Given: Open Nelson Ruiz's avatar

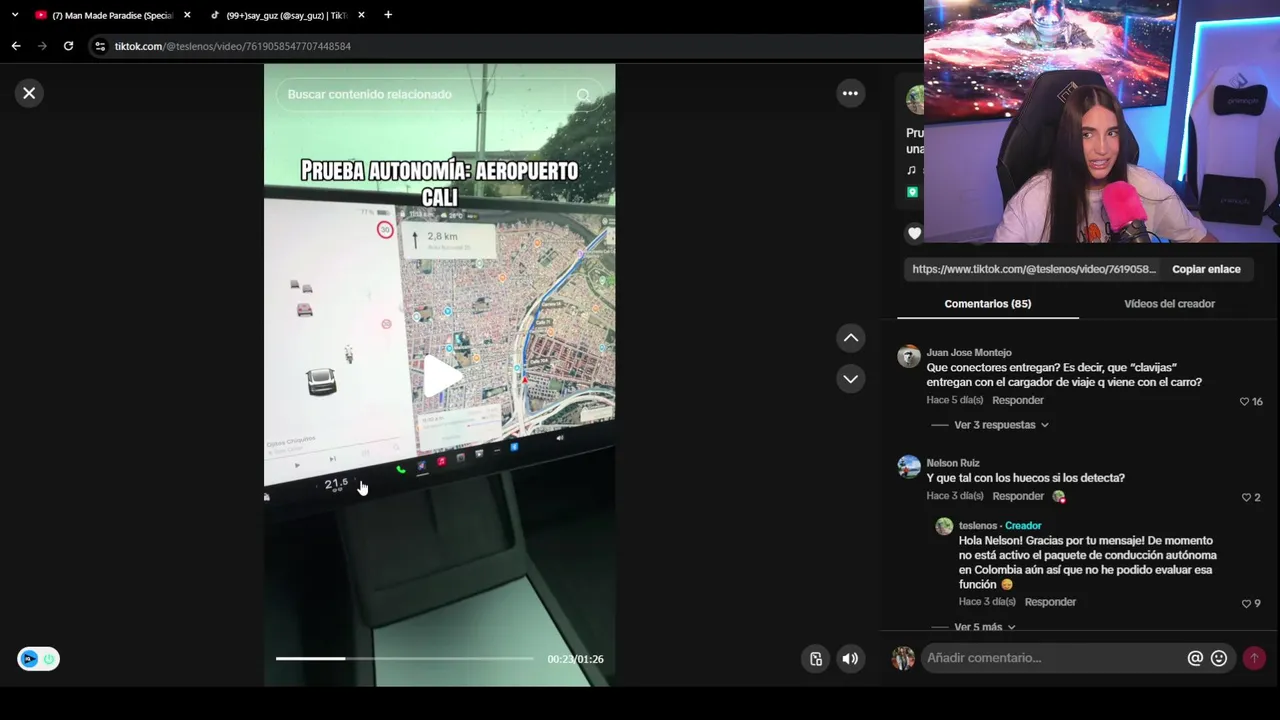Looking at the screenshot, I should 909,467.
